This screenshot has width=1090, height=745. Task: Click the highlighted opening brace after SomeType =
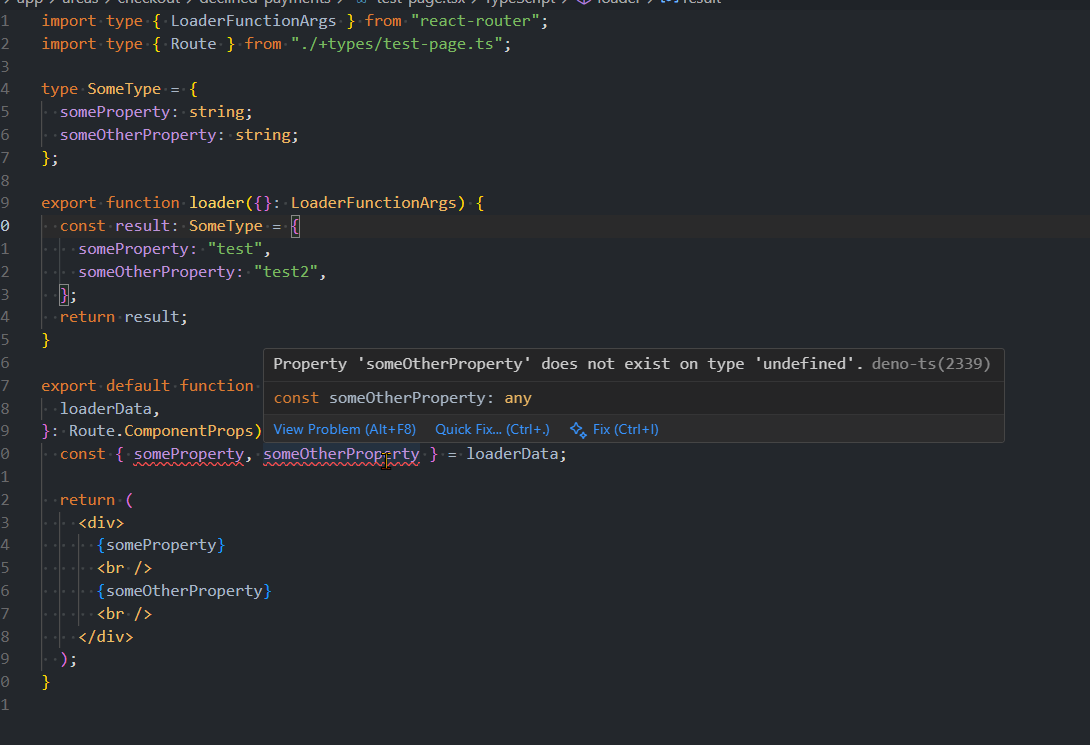tap(295, 226)
